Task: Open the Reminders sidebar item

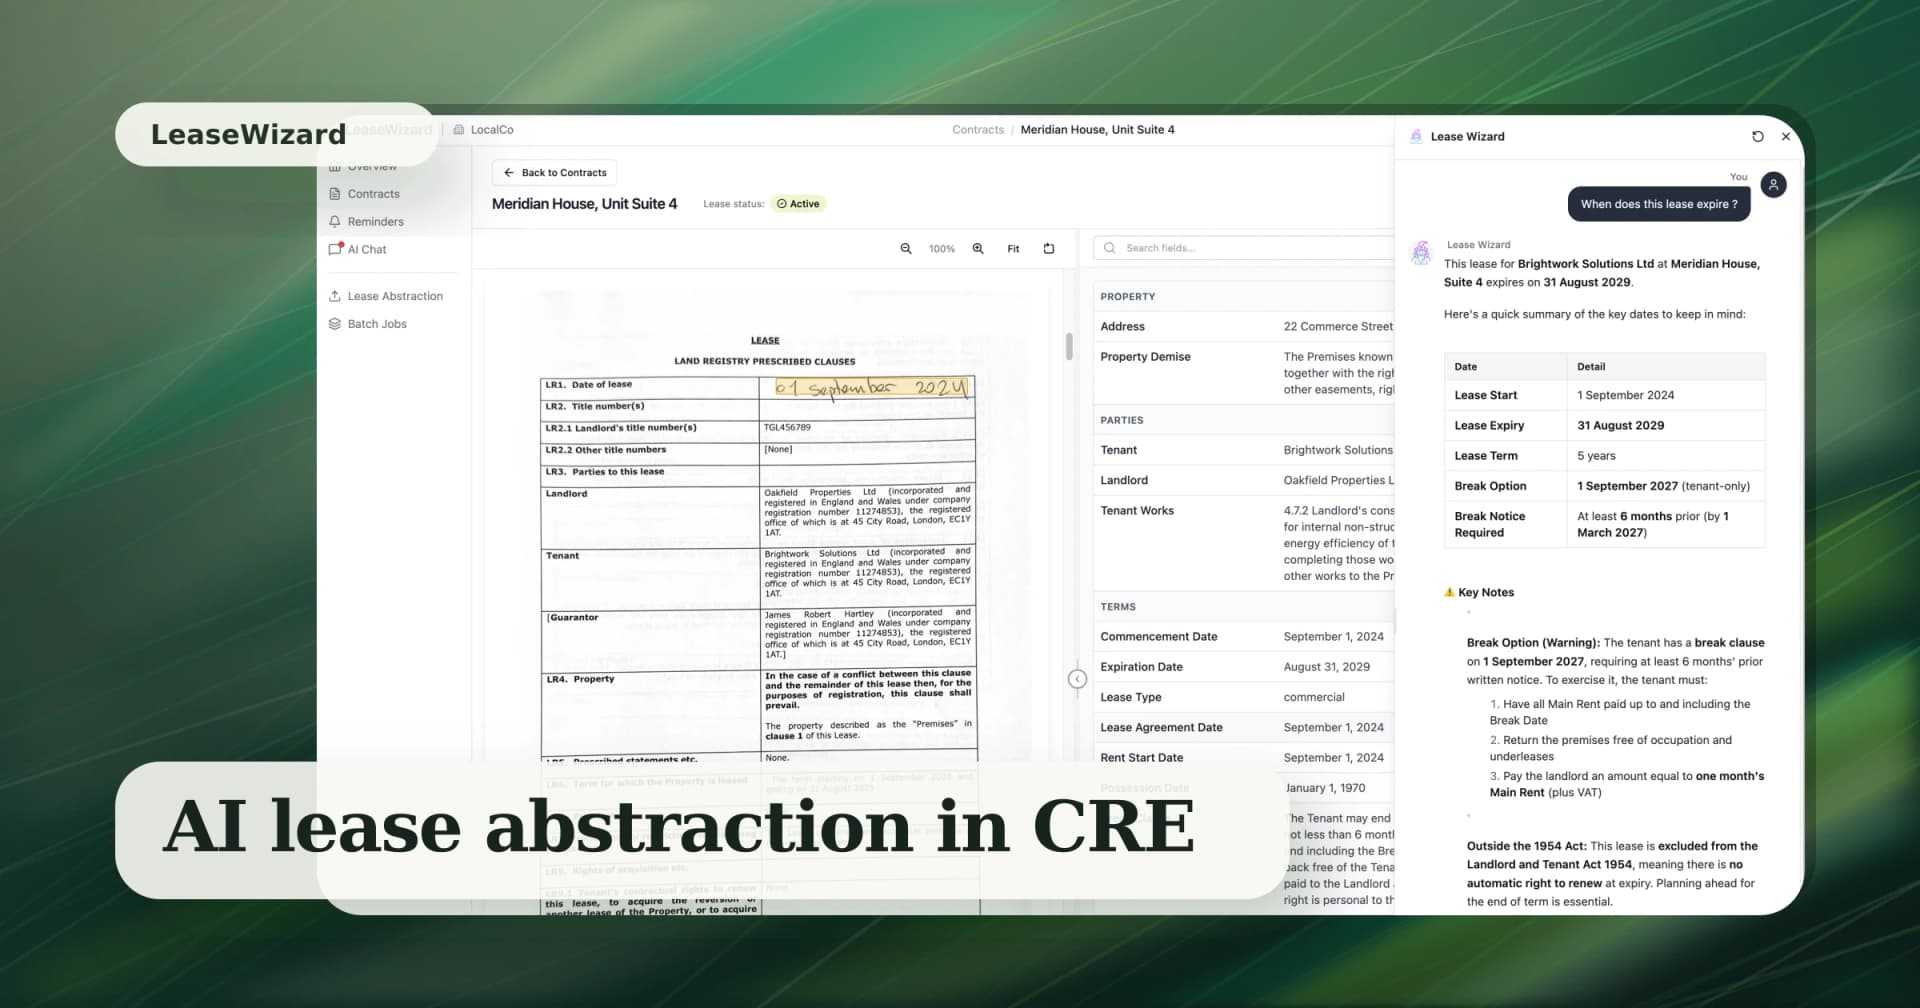Action: [x=367, y=222]
